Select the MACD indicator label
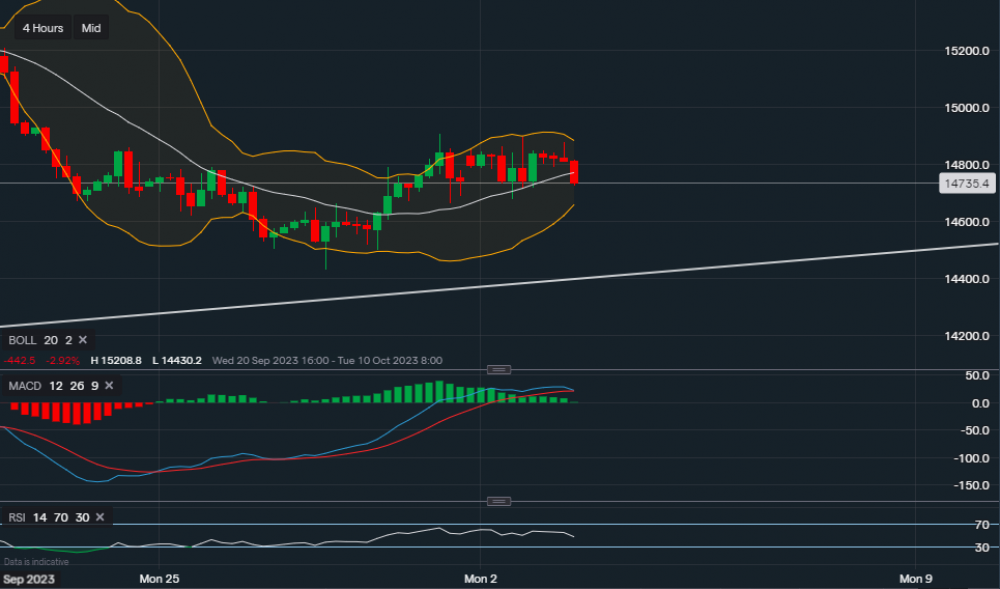Image resolution: width=1000 pixels, height=589 pixels. [24, 385]
